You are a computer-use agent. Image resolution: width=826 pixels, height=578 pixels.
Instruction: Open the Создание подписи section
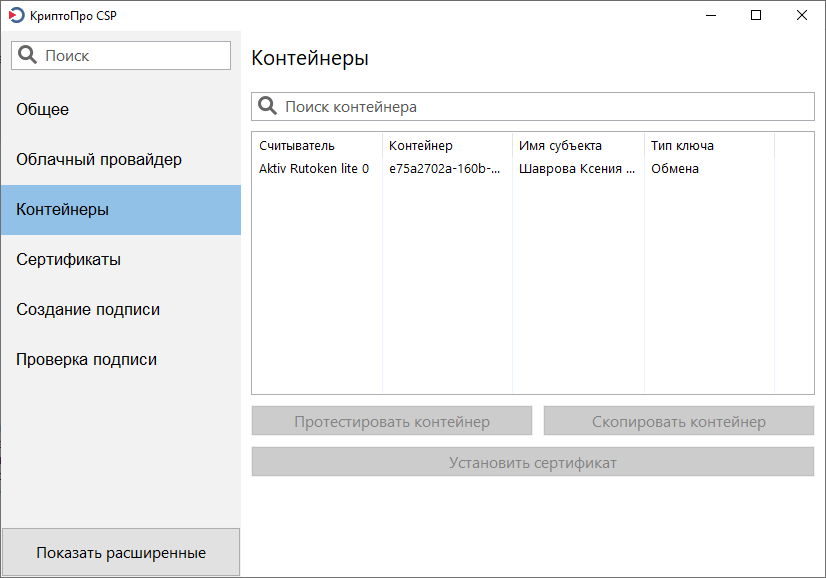121,310
